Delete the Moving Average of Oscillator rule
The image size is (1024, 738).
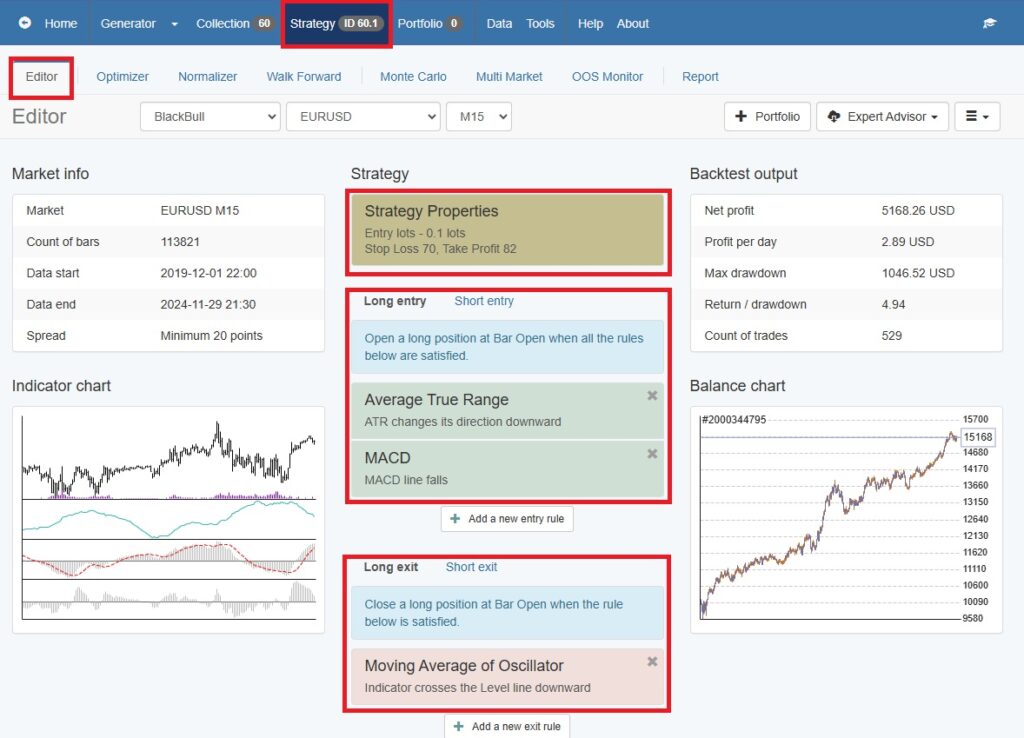point(652,662)
